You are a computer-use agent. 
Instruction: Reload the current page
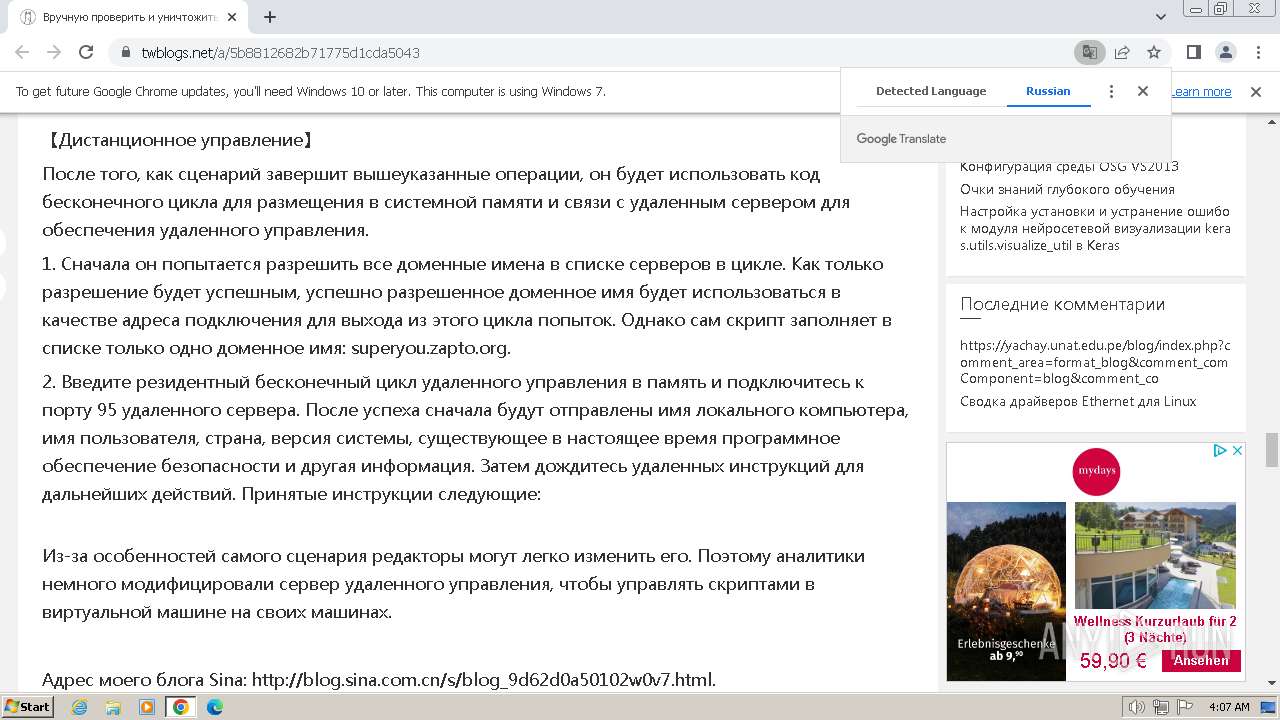coord(86,52)
